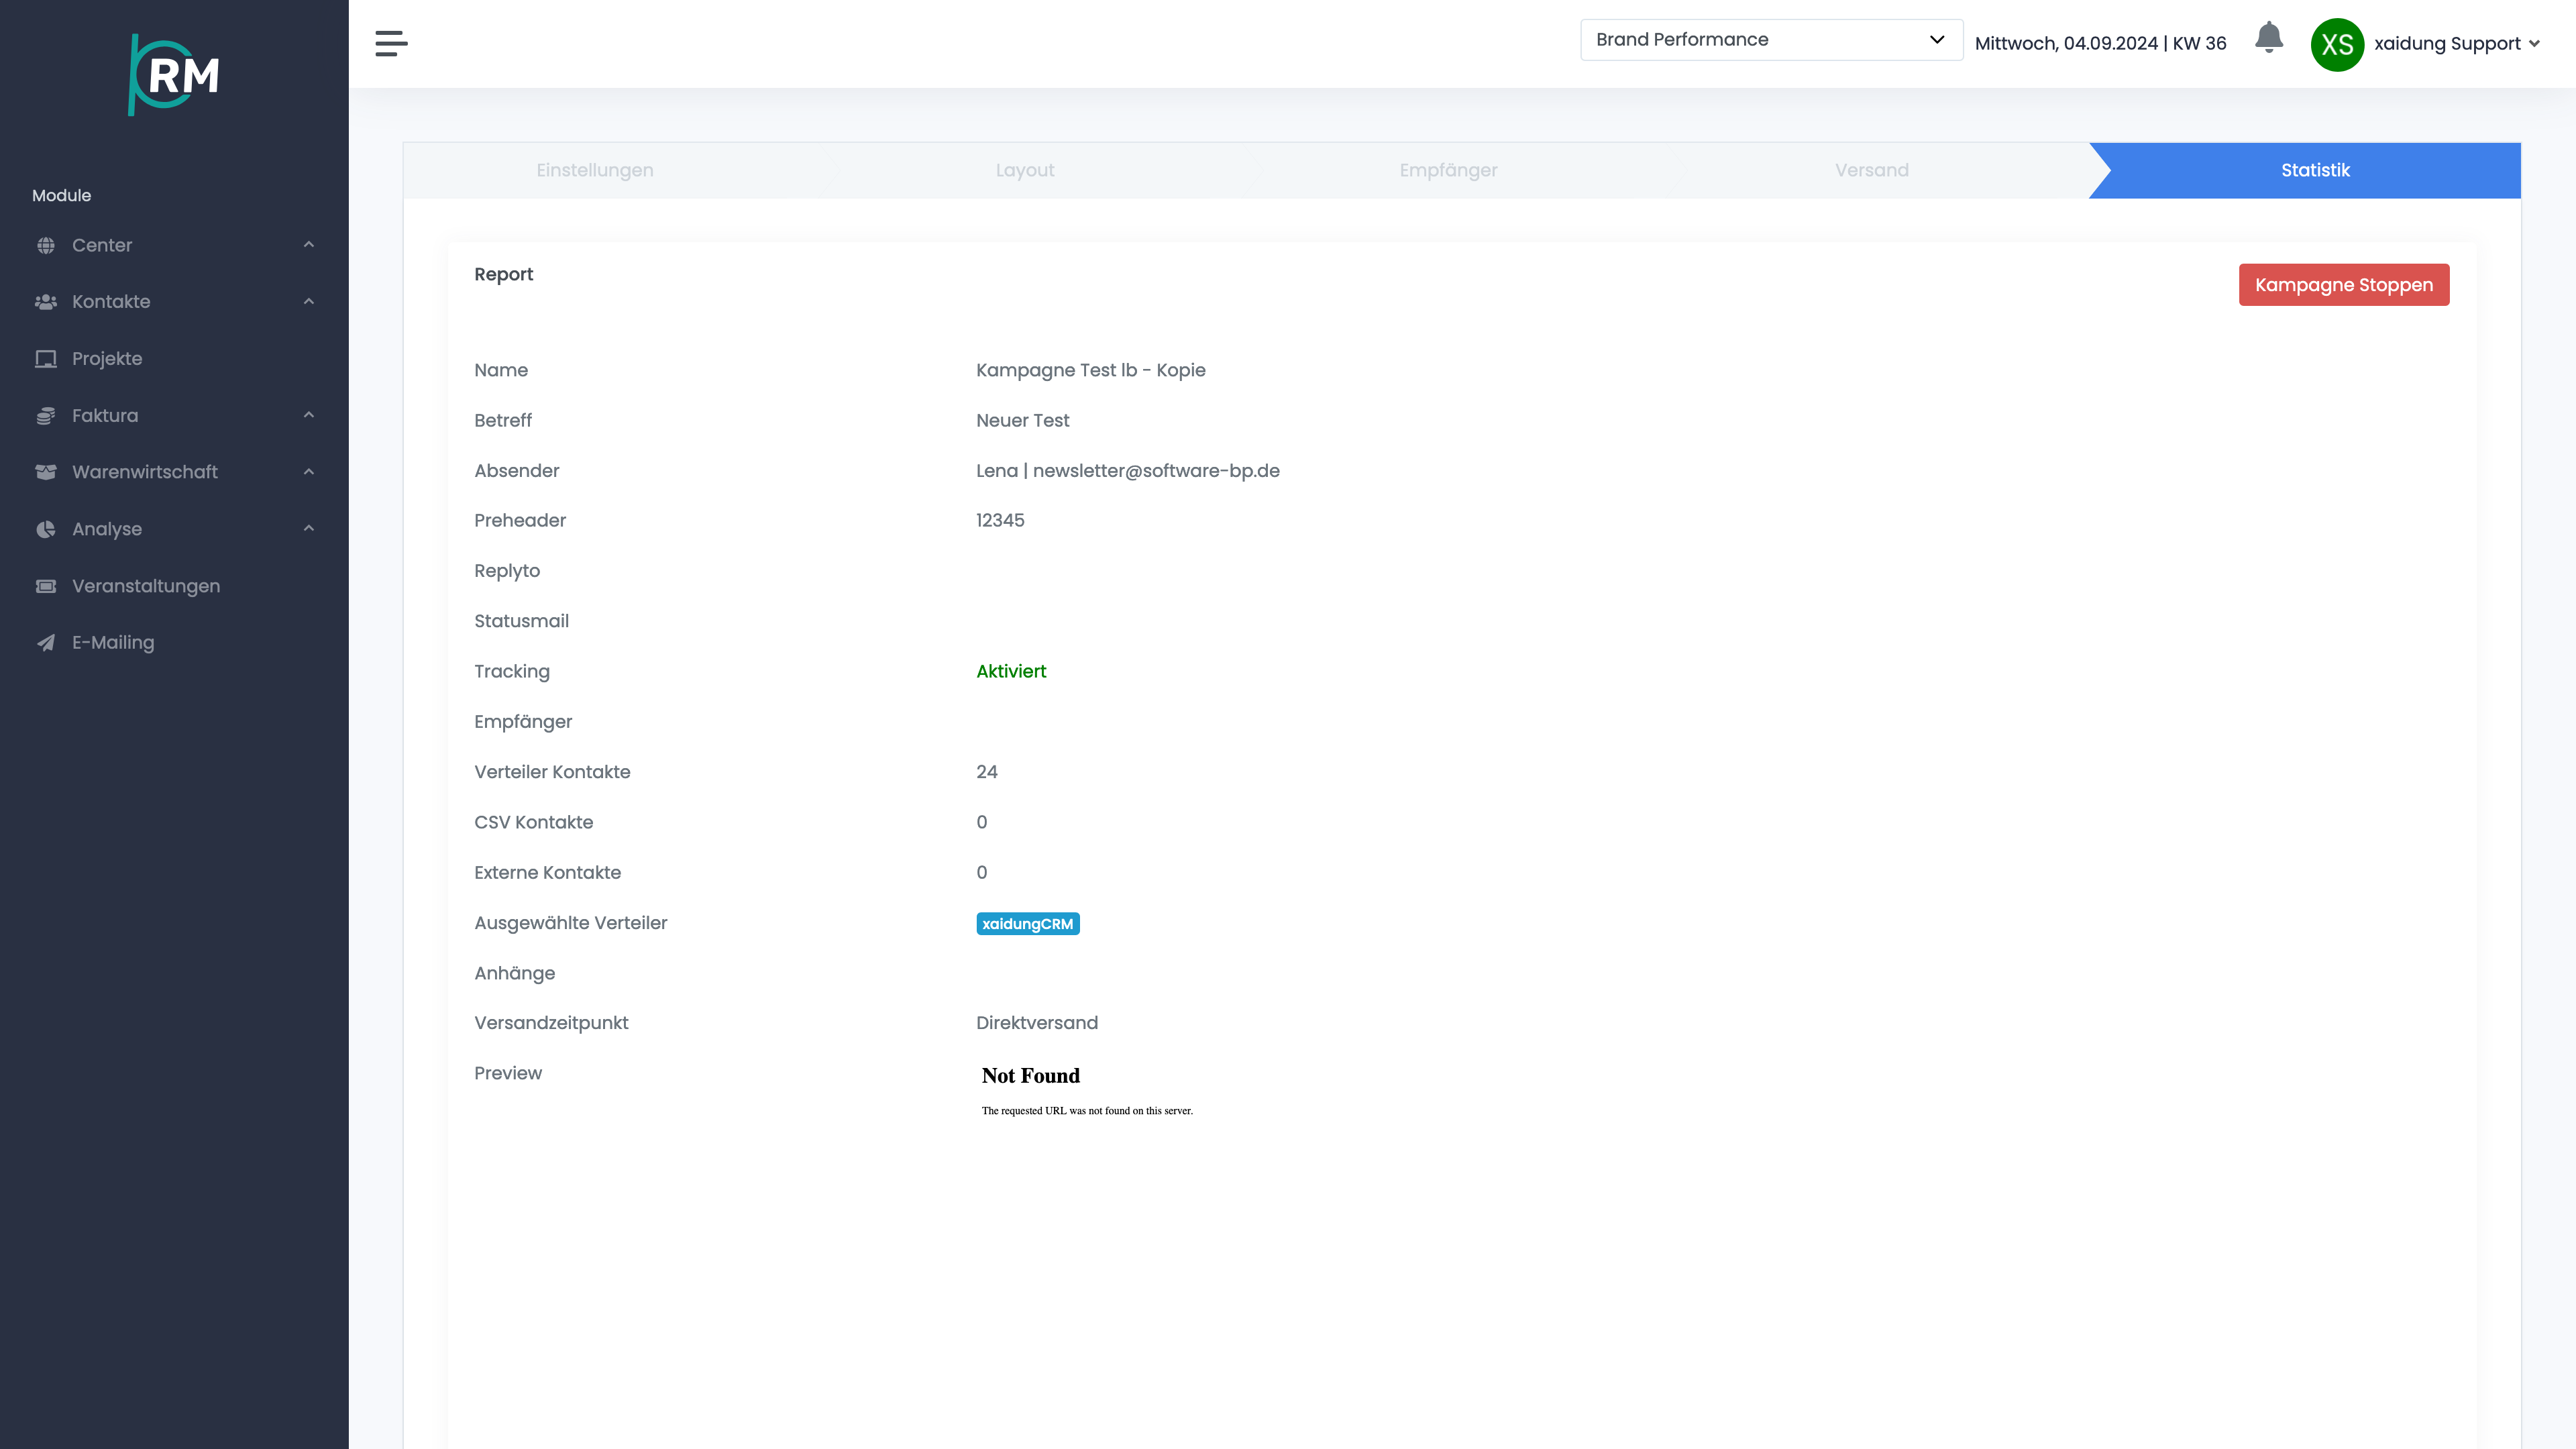The image size is (2576, 1449).
Task: Expand the Kontakte module chevron
Action: (x=309, y=301)
